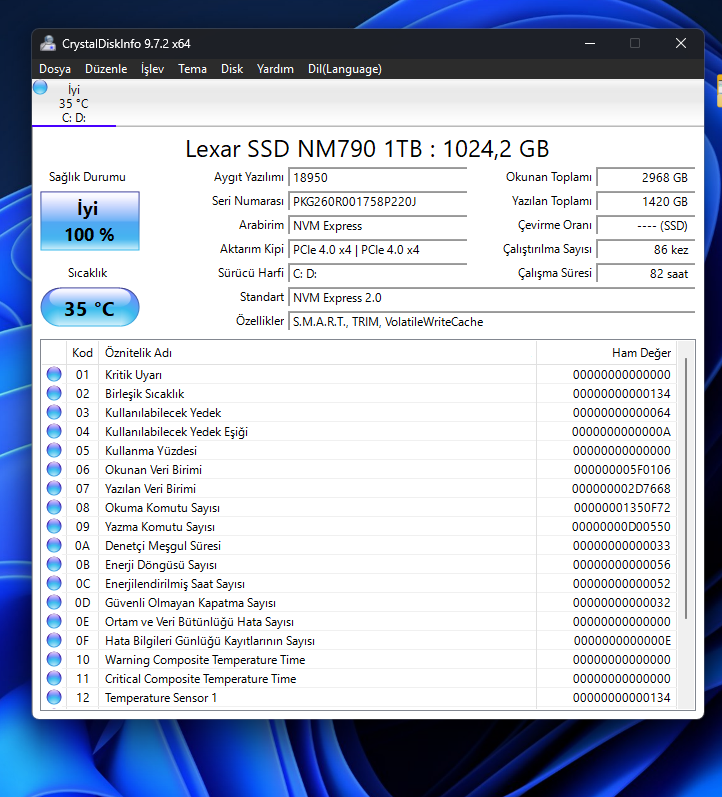Screen dimensions: 722x797
Task: Open the Tema menu
Action: pyautogui.click(x=192, y=69)
